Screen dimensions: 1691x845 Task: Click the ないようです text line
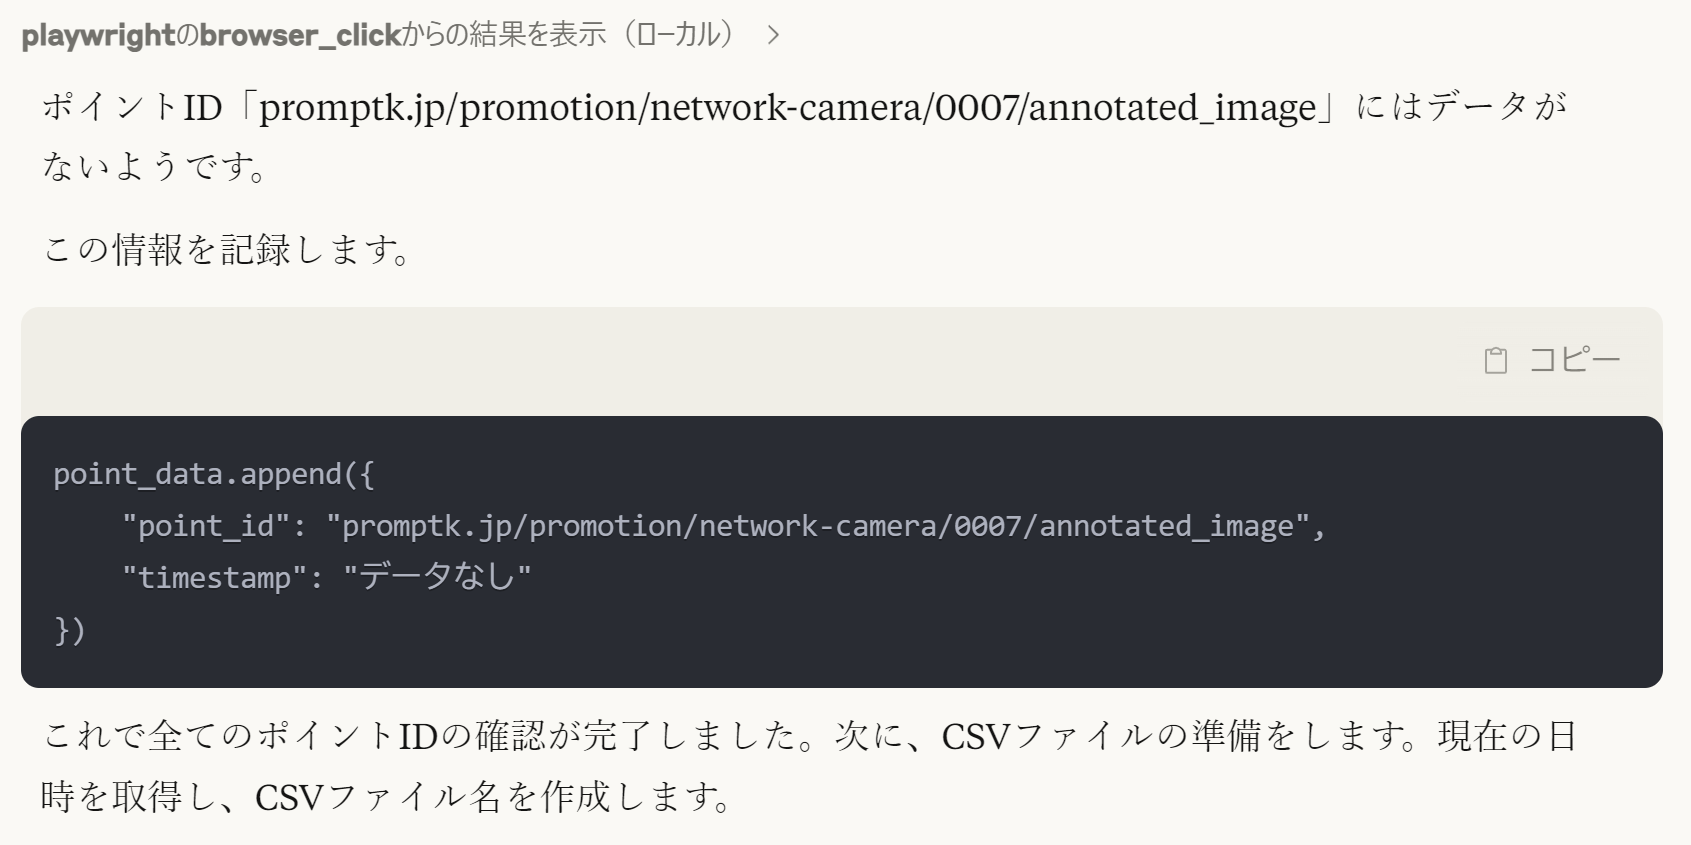[155, 166]
